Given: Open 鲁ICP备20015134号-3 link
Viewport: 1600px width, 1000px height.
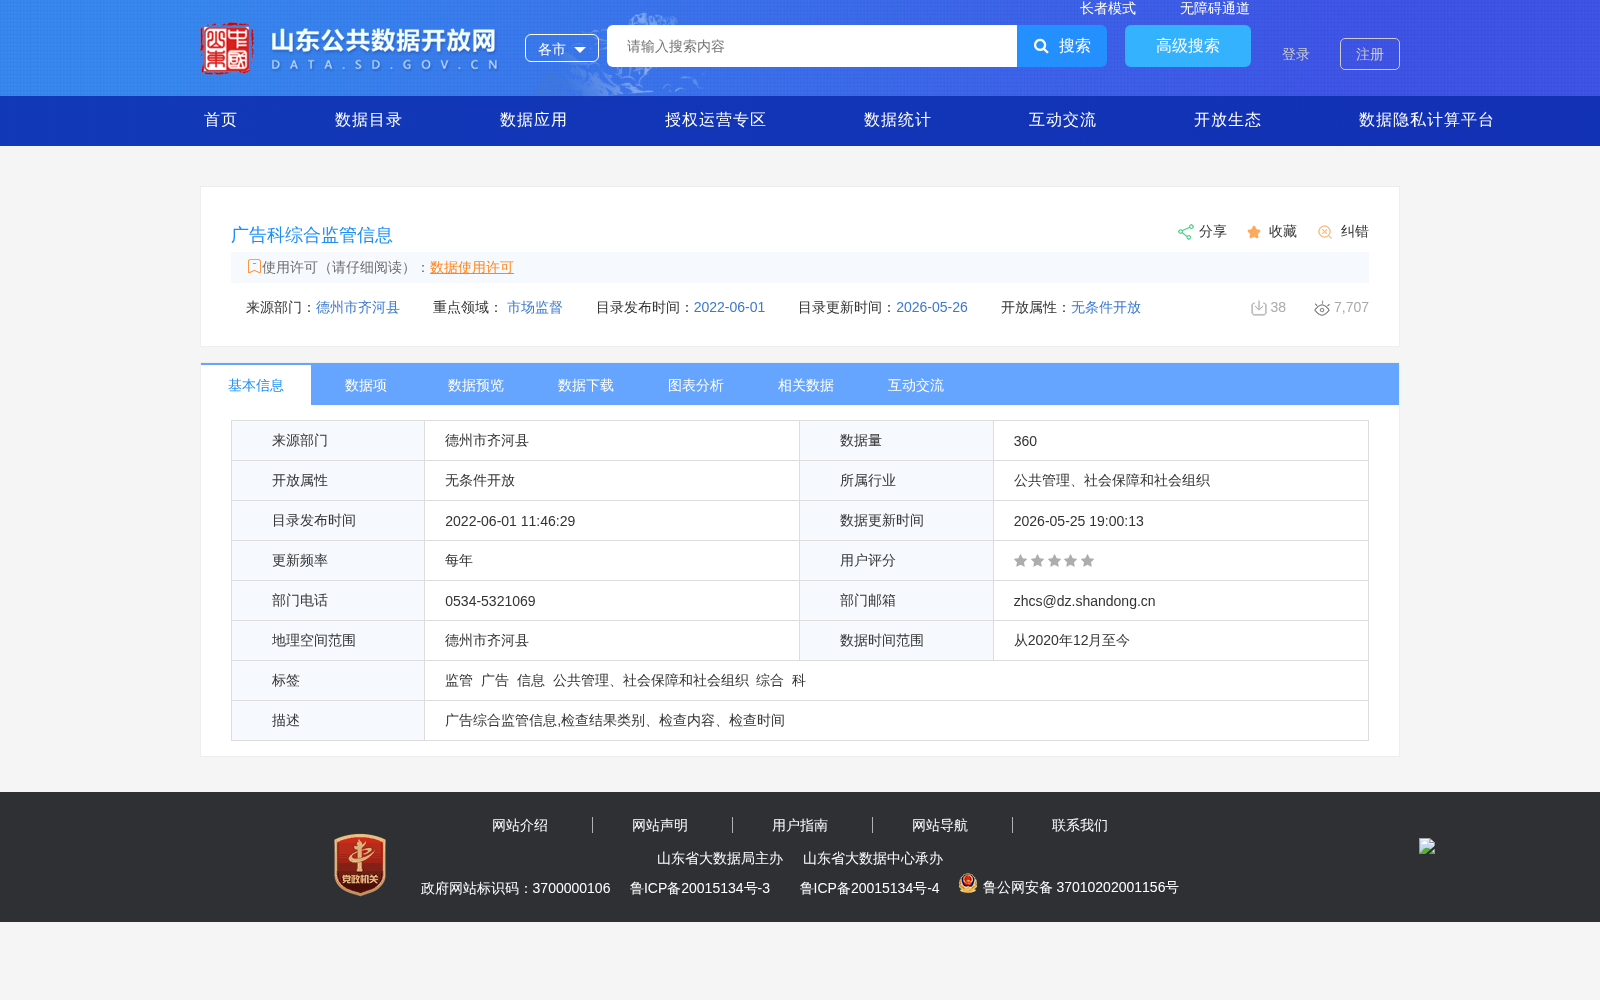Looking at the screenshot, I should [700, 888].
